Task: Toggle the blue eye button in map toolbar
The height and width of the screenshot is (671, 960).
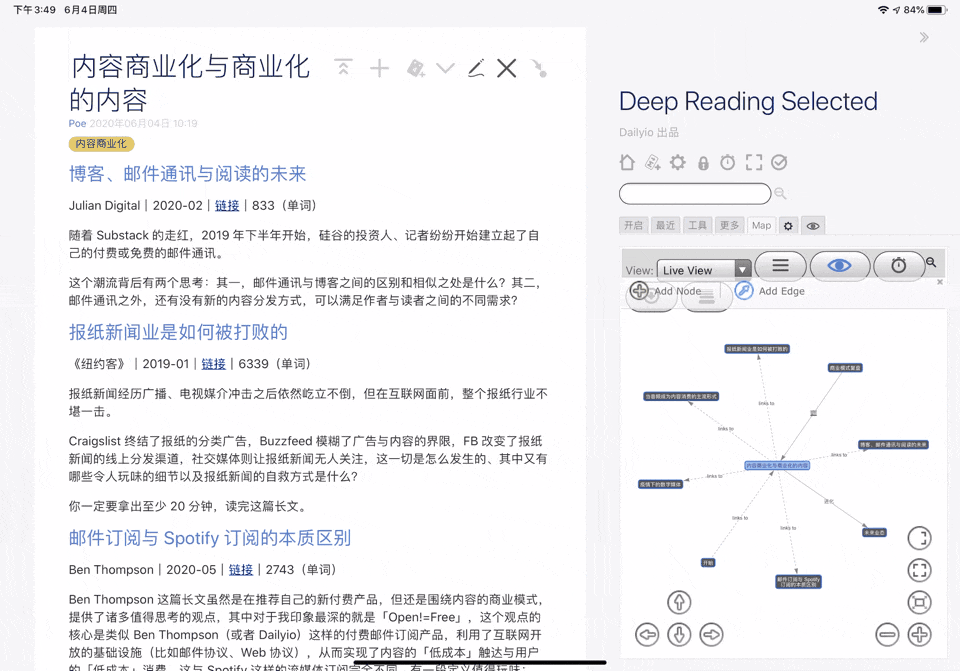Action: pyautogui.click(x=839, y=266)
